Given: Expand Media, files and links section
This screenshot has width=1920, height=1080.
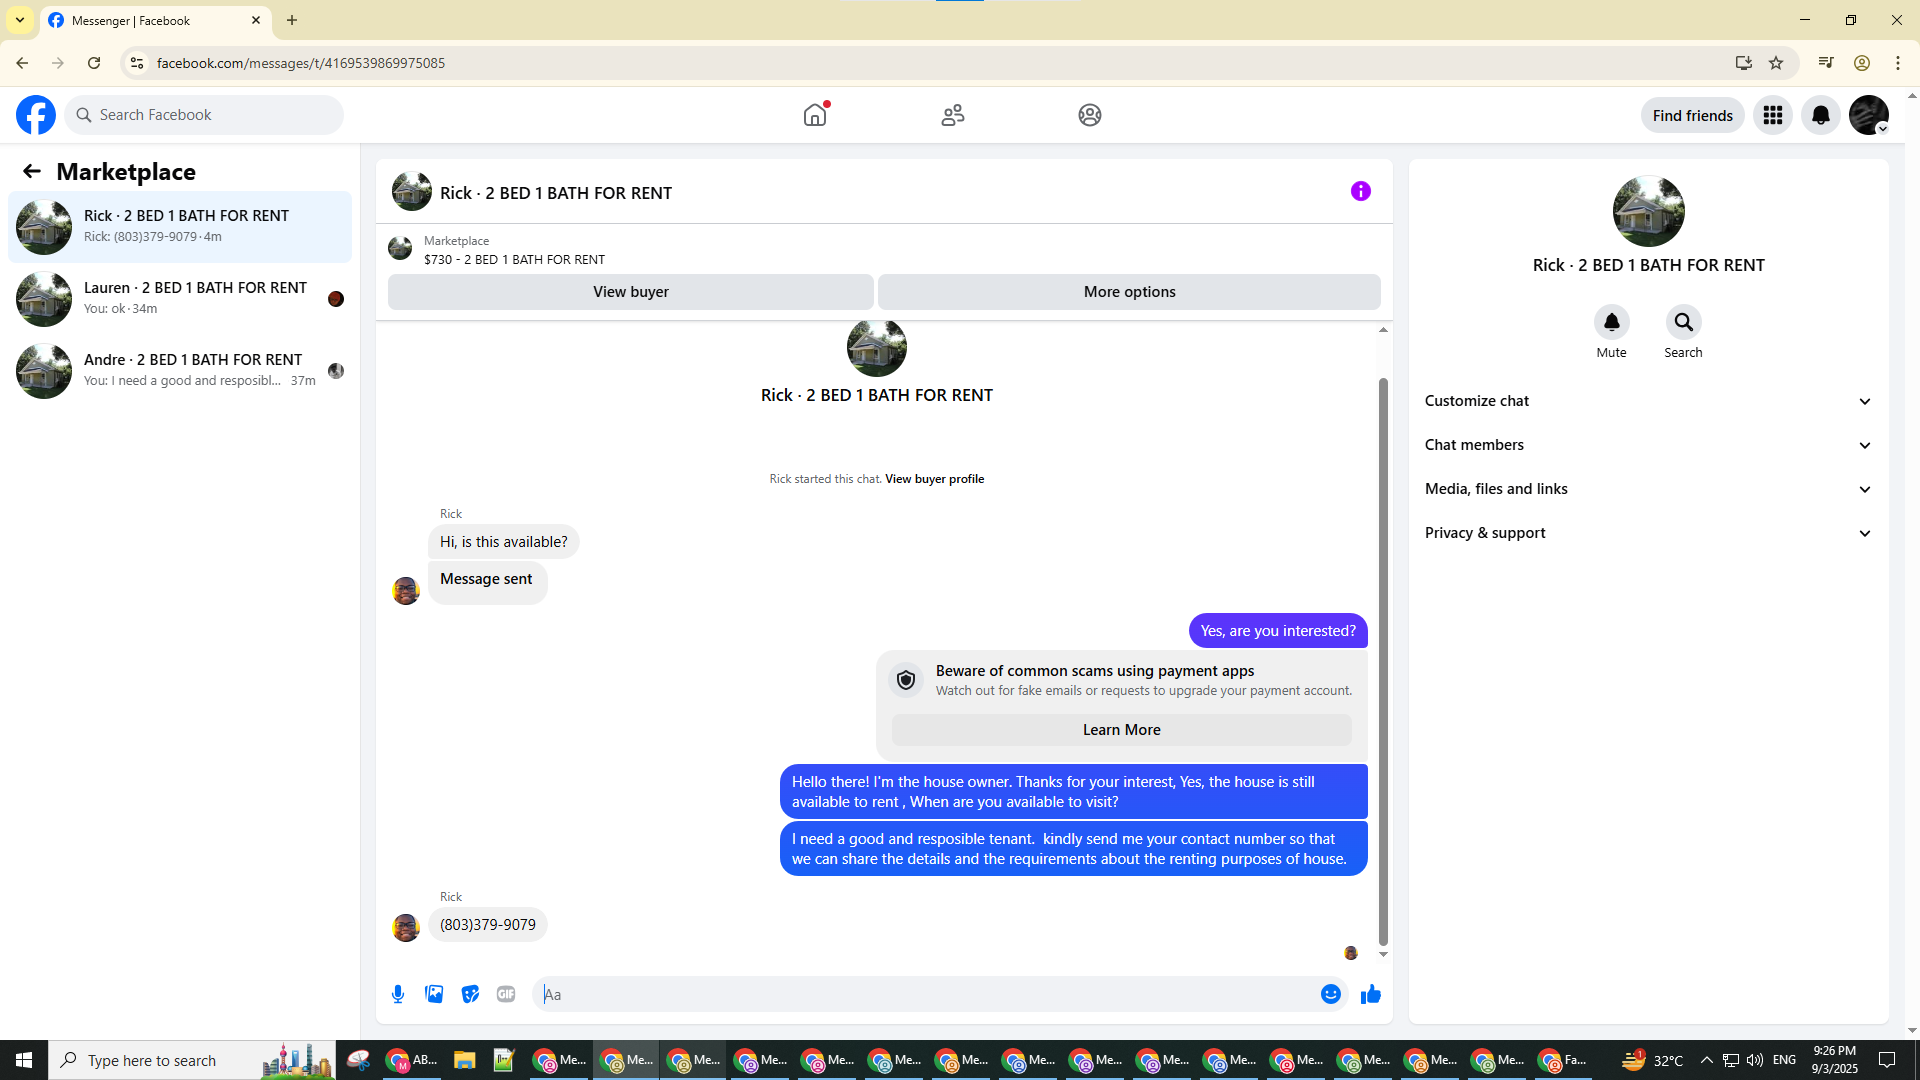Looking at the screenshot, I should [1648, 489].
